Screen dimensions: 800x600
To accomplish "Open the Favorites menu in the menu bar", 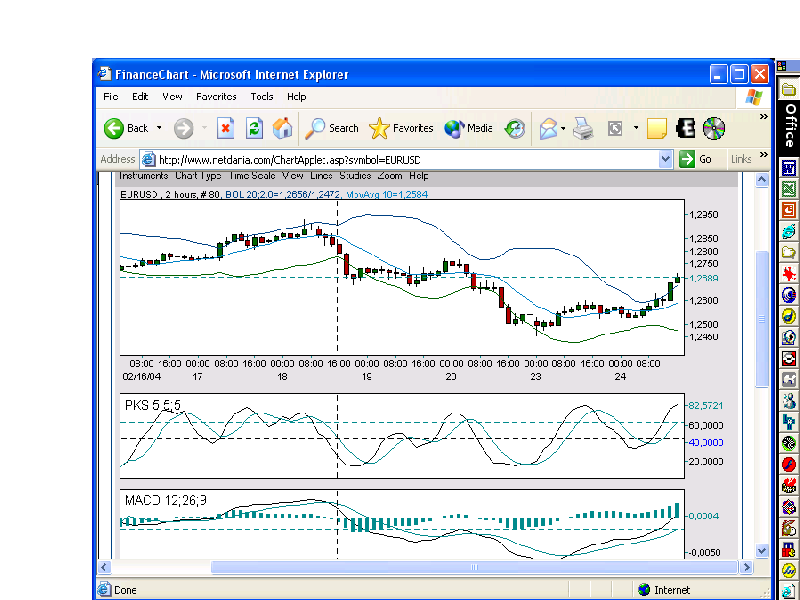I will pyautogui.click(x=216, y=96).
